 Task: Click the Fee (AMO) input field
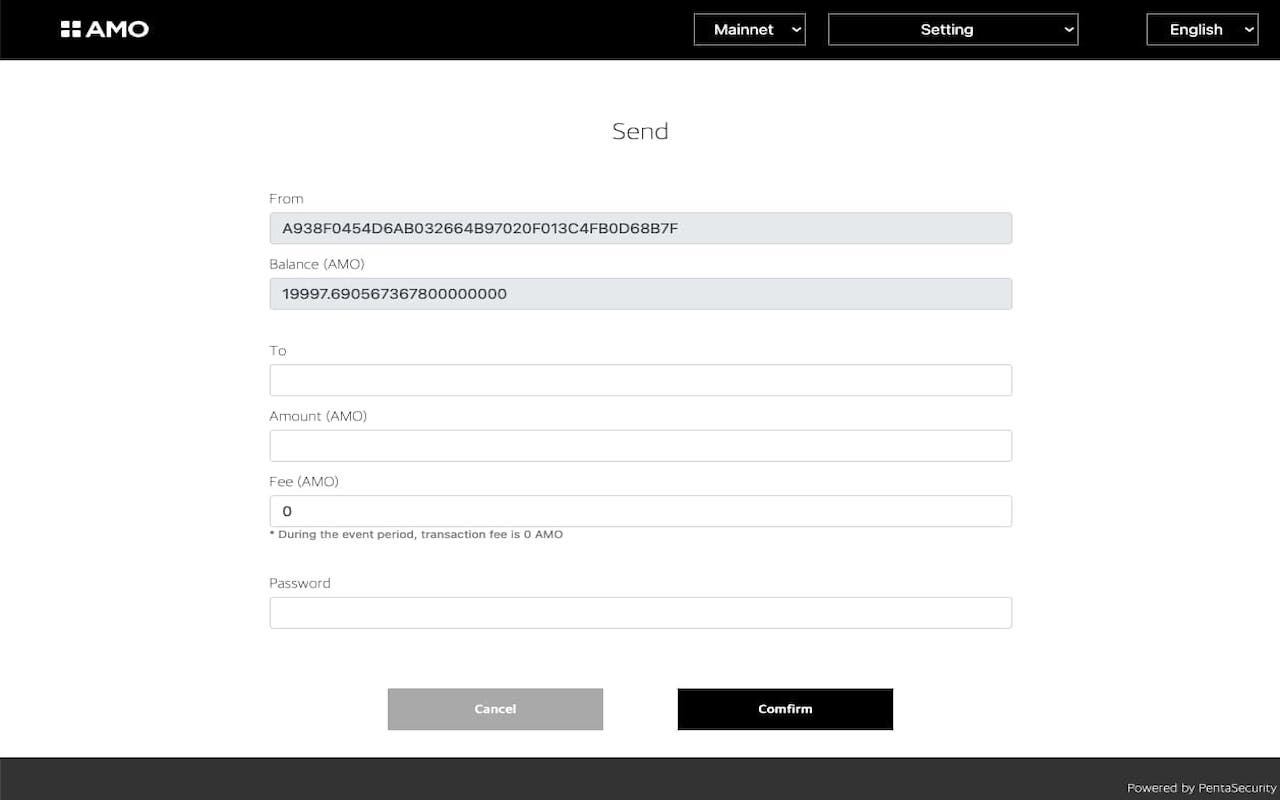pyautogui.click(x=640, y=511)
